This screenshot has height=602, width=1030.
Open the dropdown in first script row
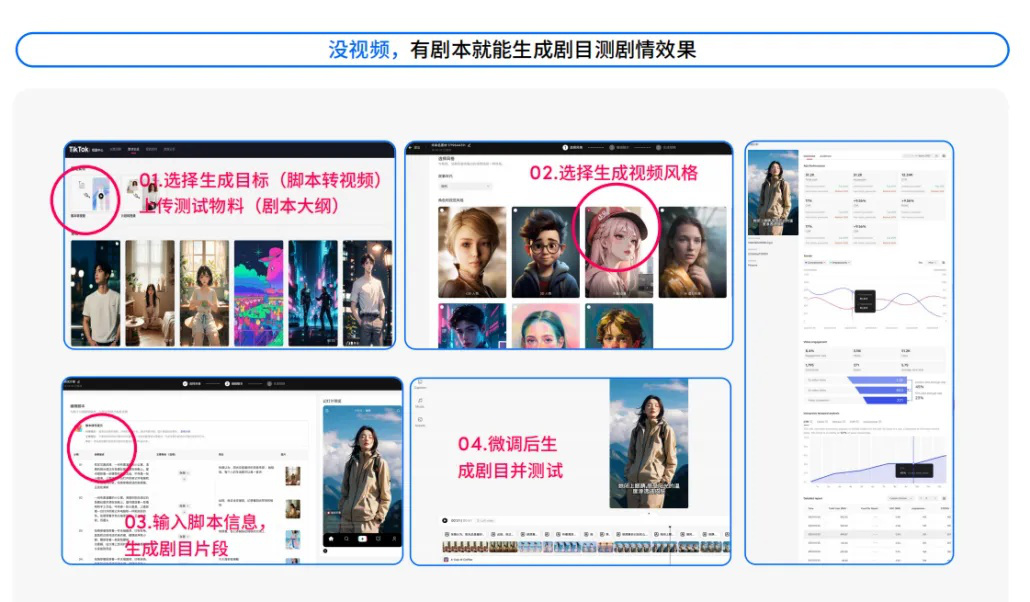coord(184,473)
